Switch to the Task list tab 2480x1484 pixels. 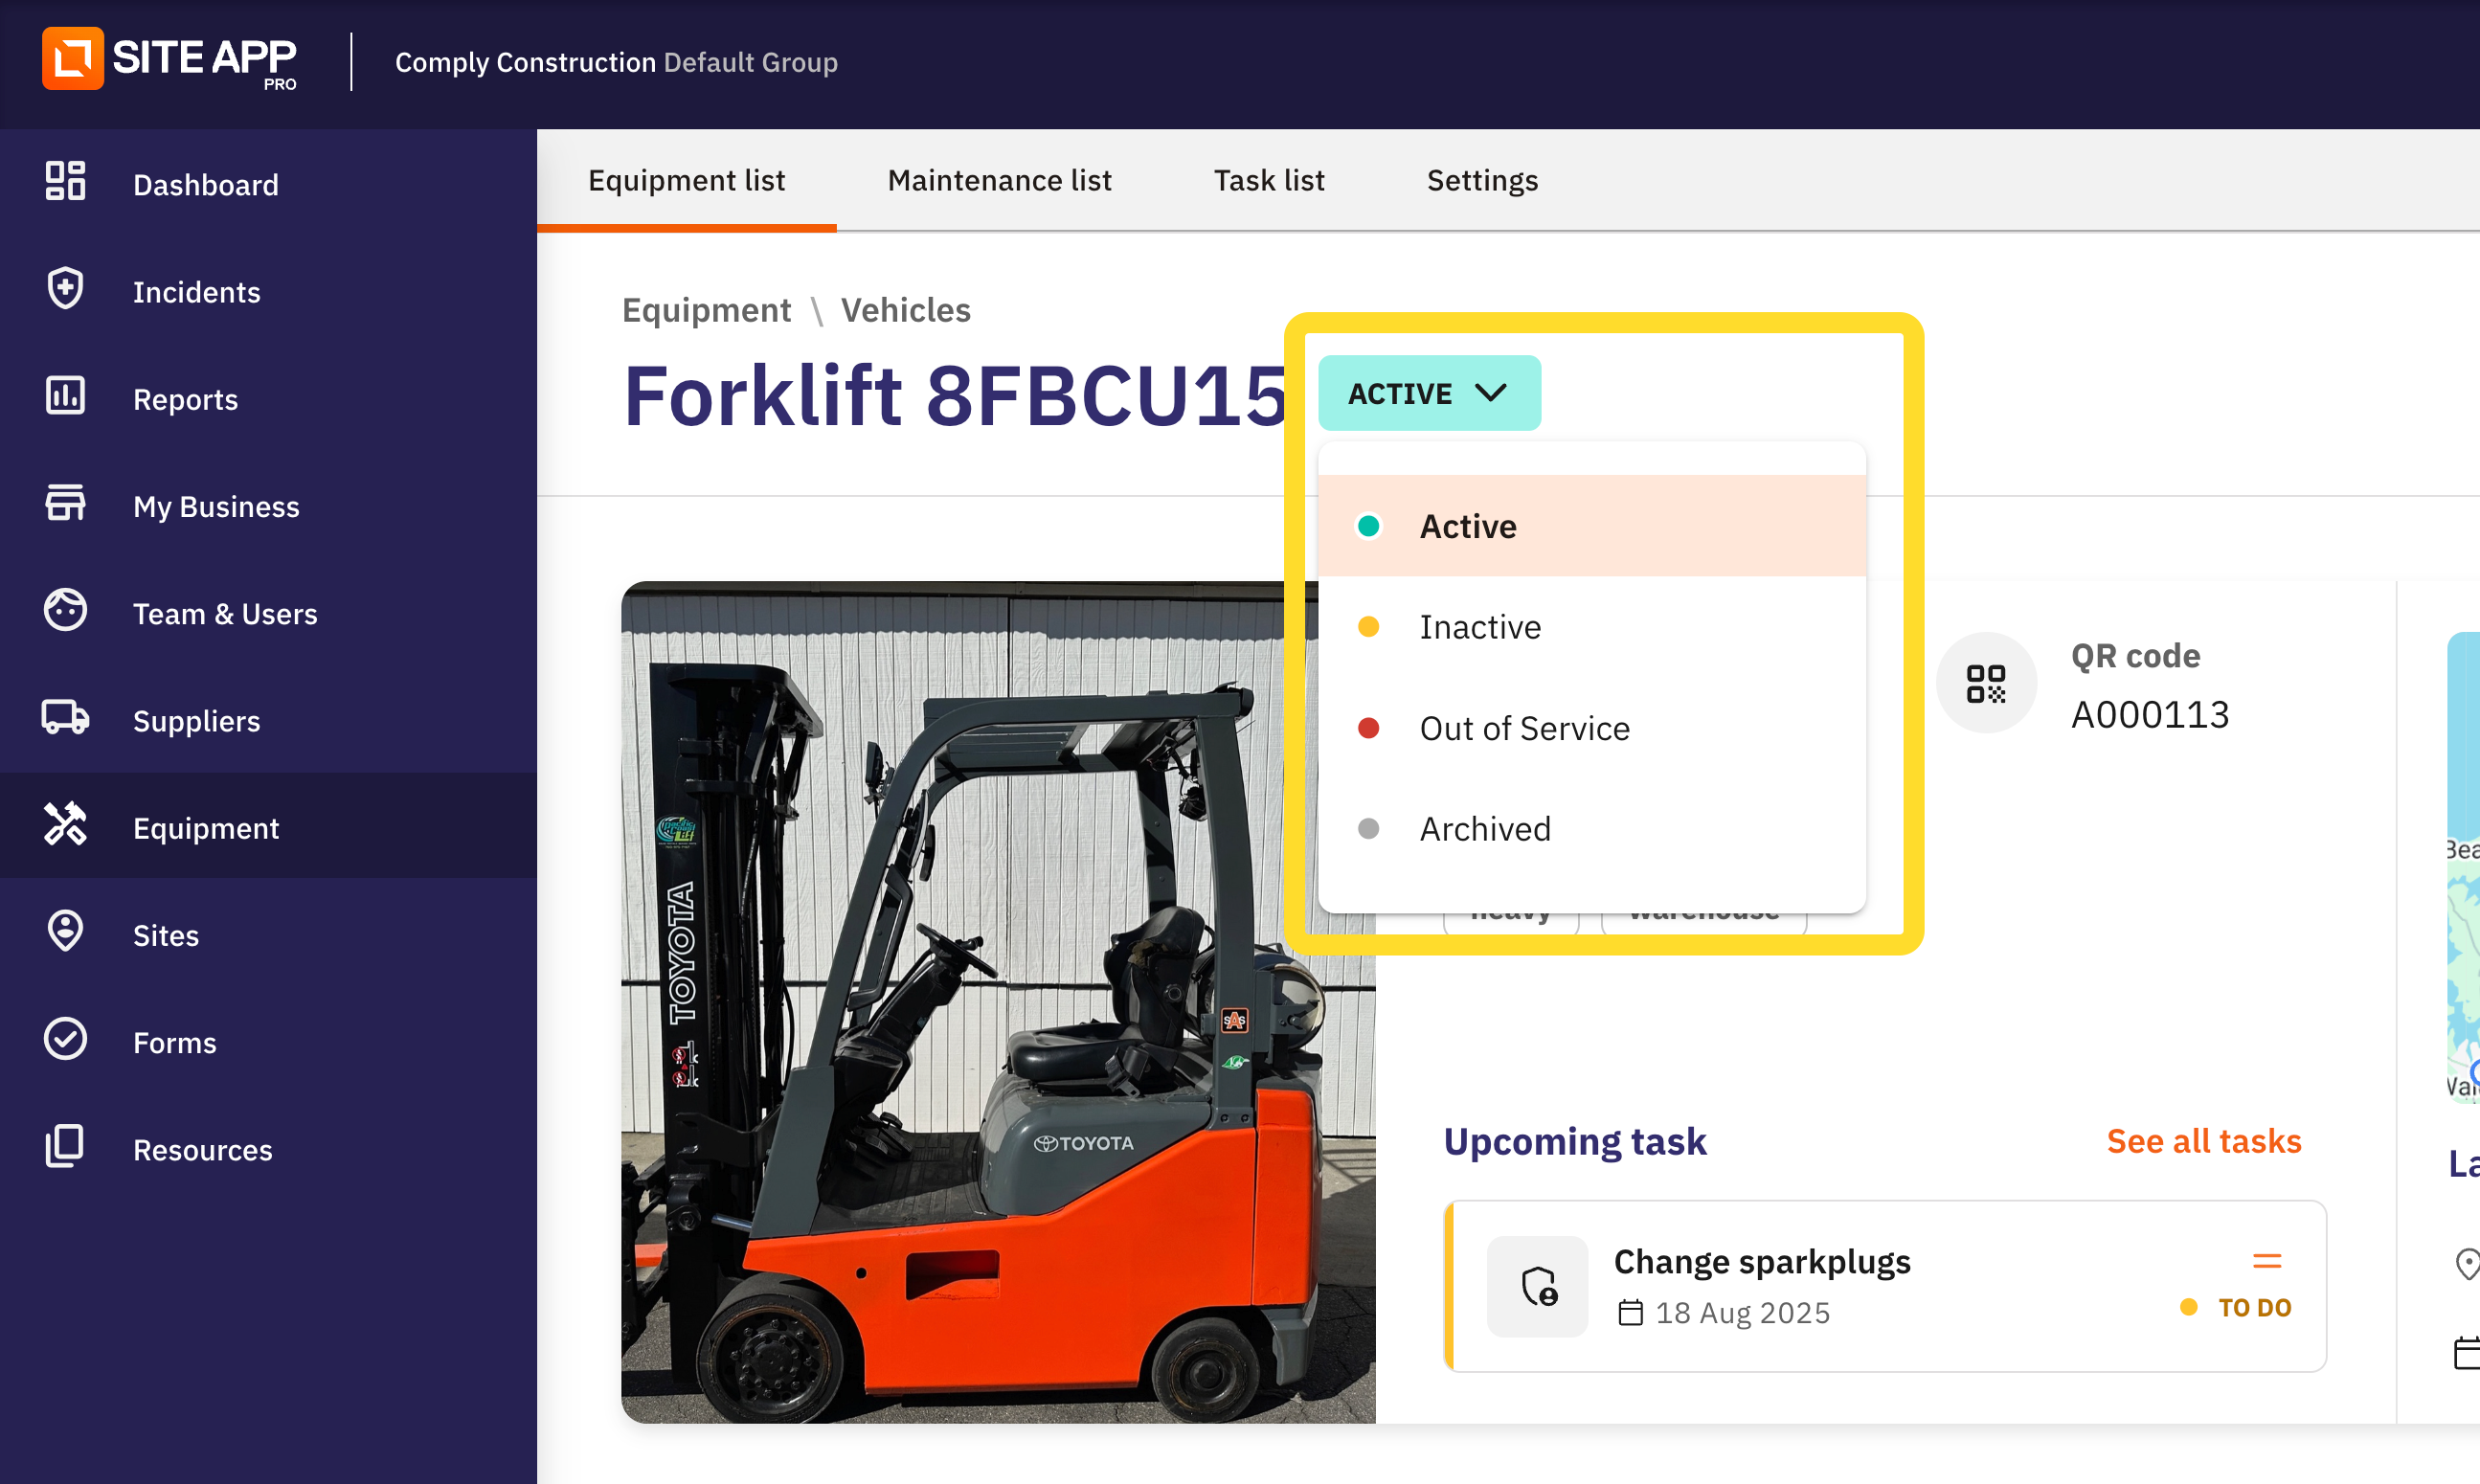1269,181
